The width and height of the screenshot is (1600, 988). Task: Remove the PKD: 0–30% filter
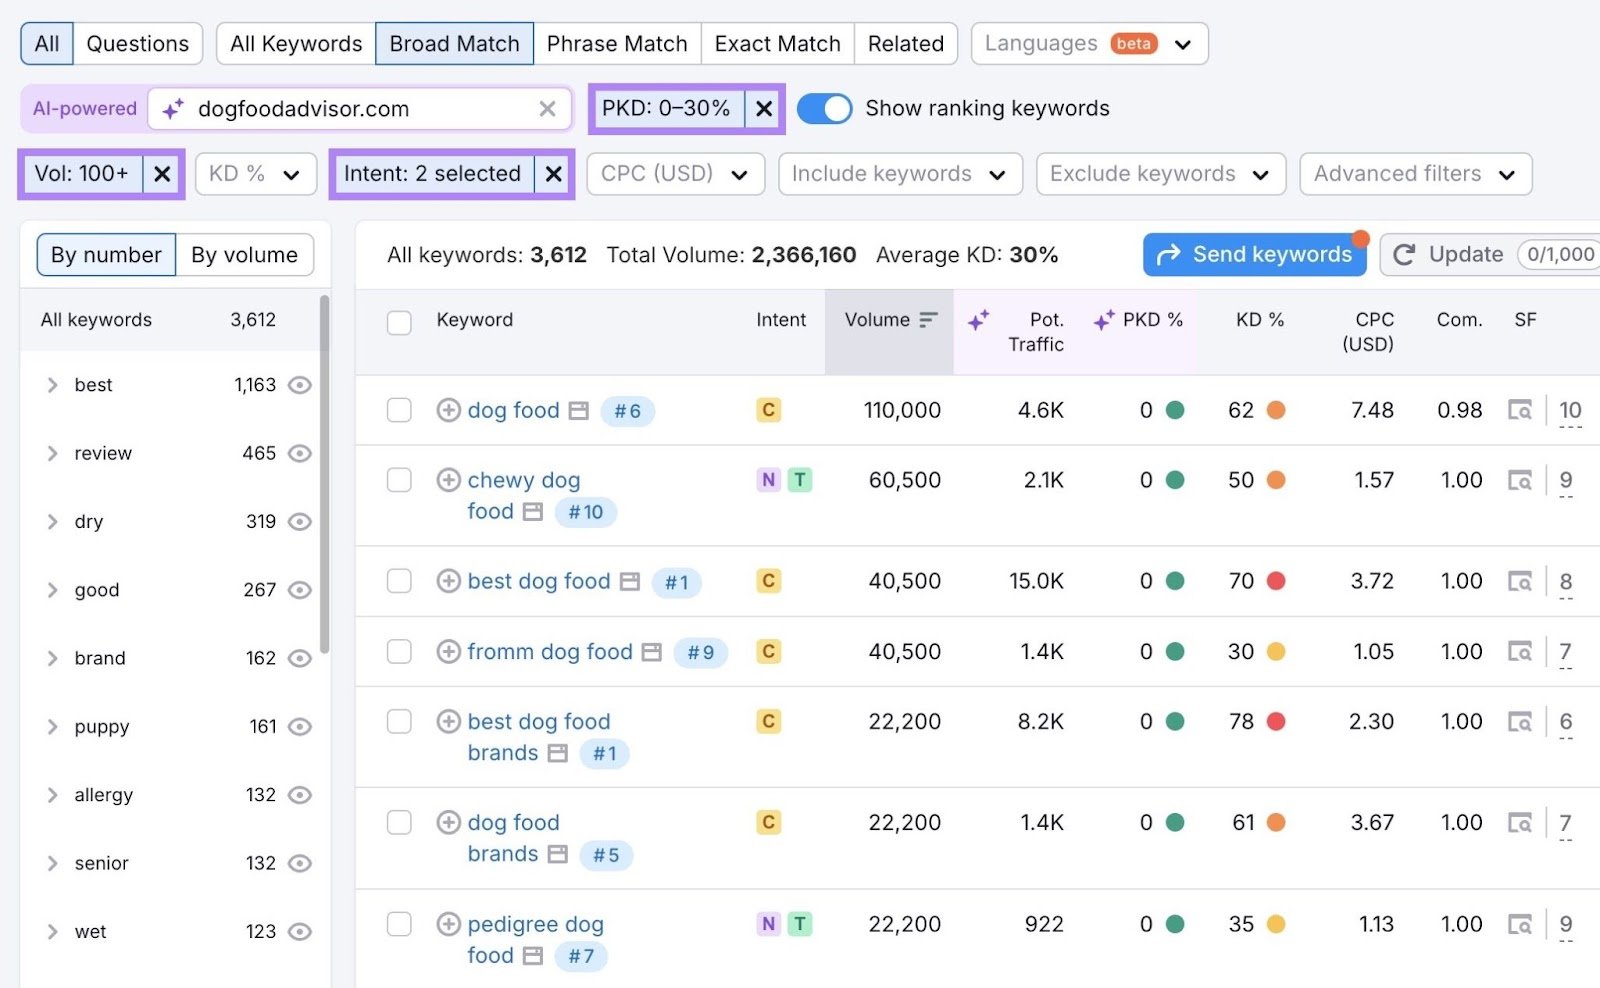click(x=764, y=109)
